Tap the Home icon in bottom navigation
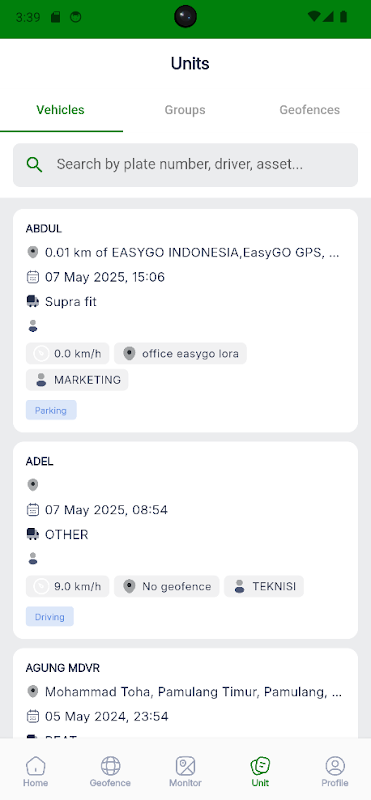The height and width of the screenshot is (800, 371). (35, 765)
